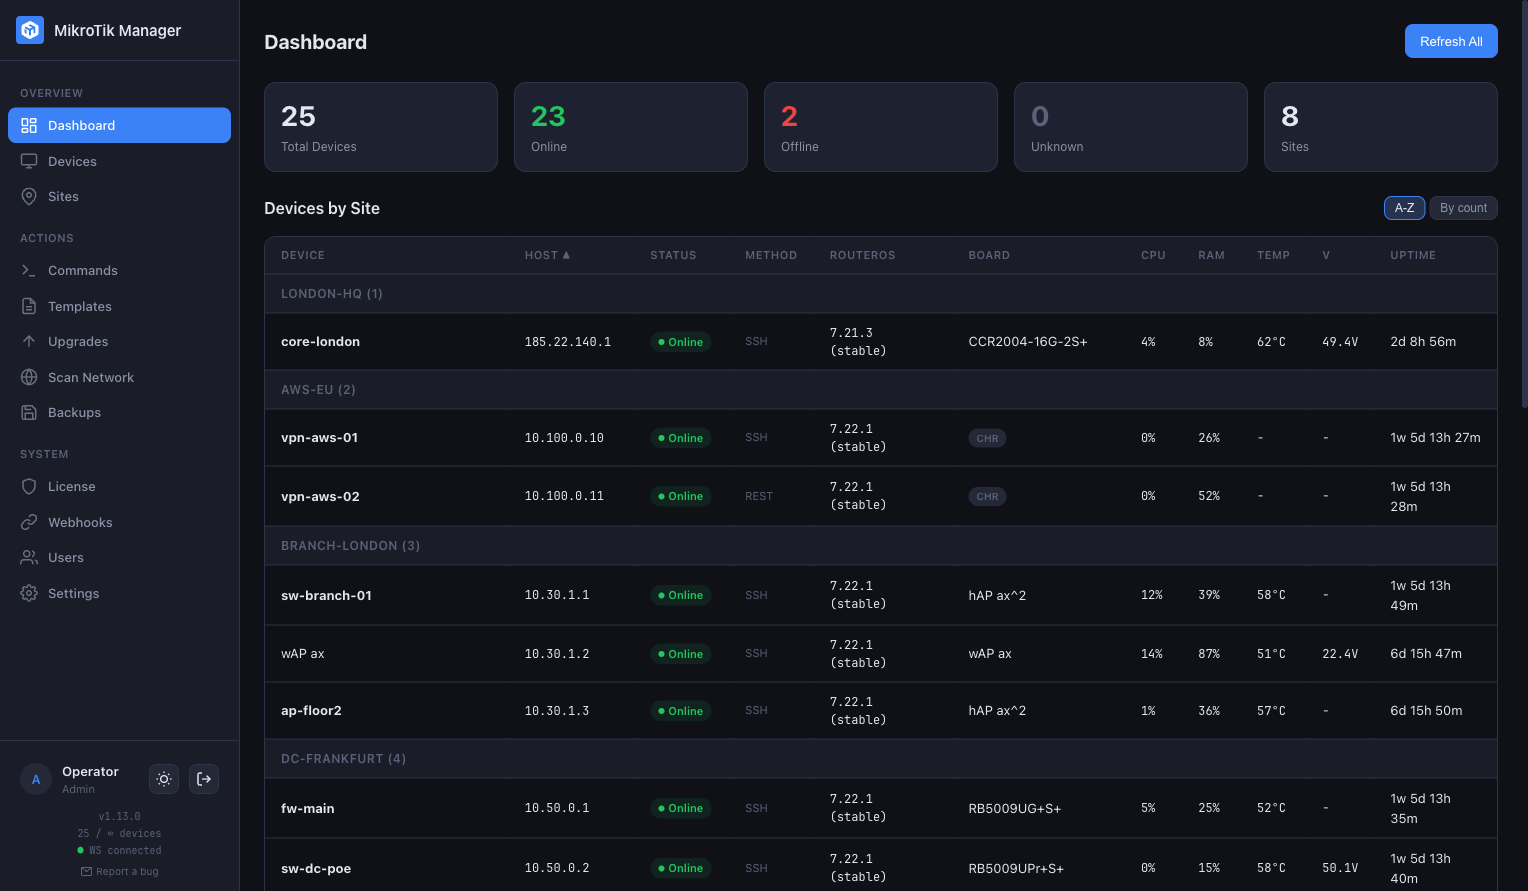This screenshot has width=1528, height=891.
Task: Select the wAP ax device name
Action: coord(303,654)
